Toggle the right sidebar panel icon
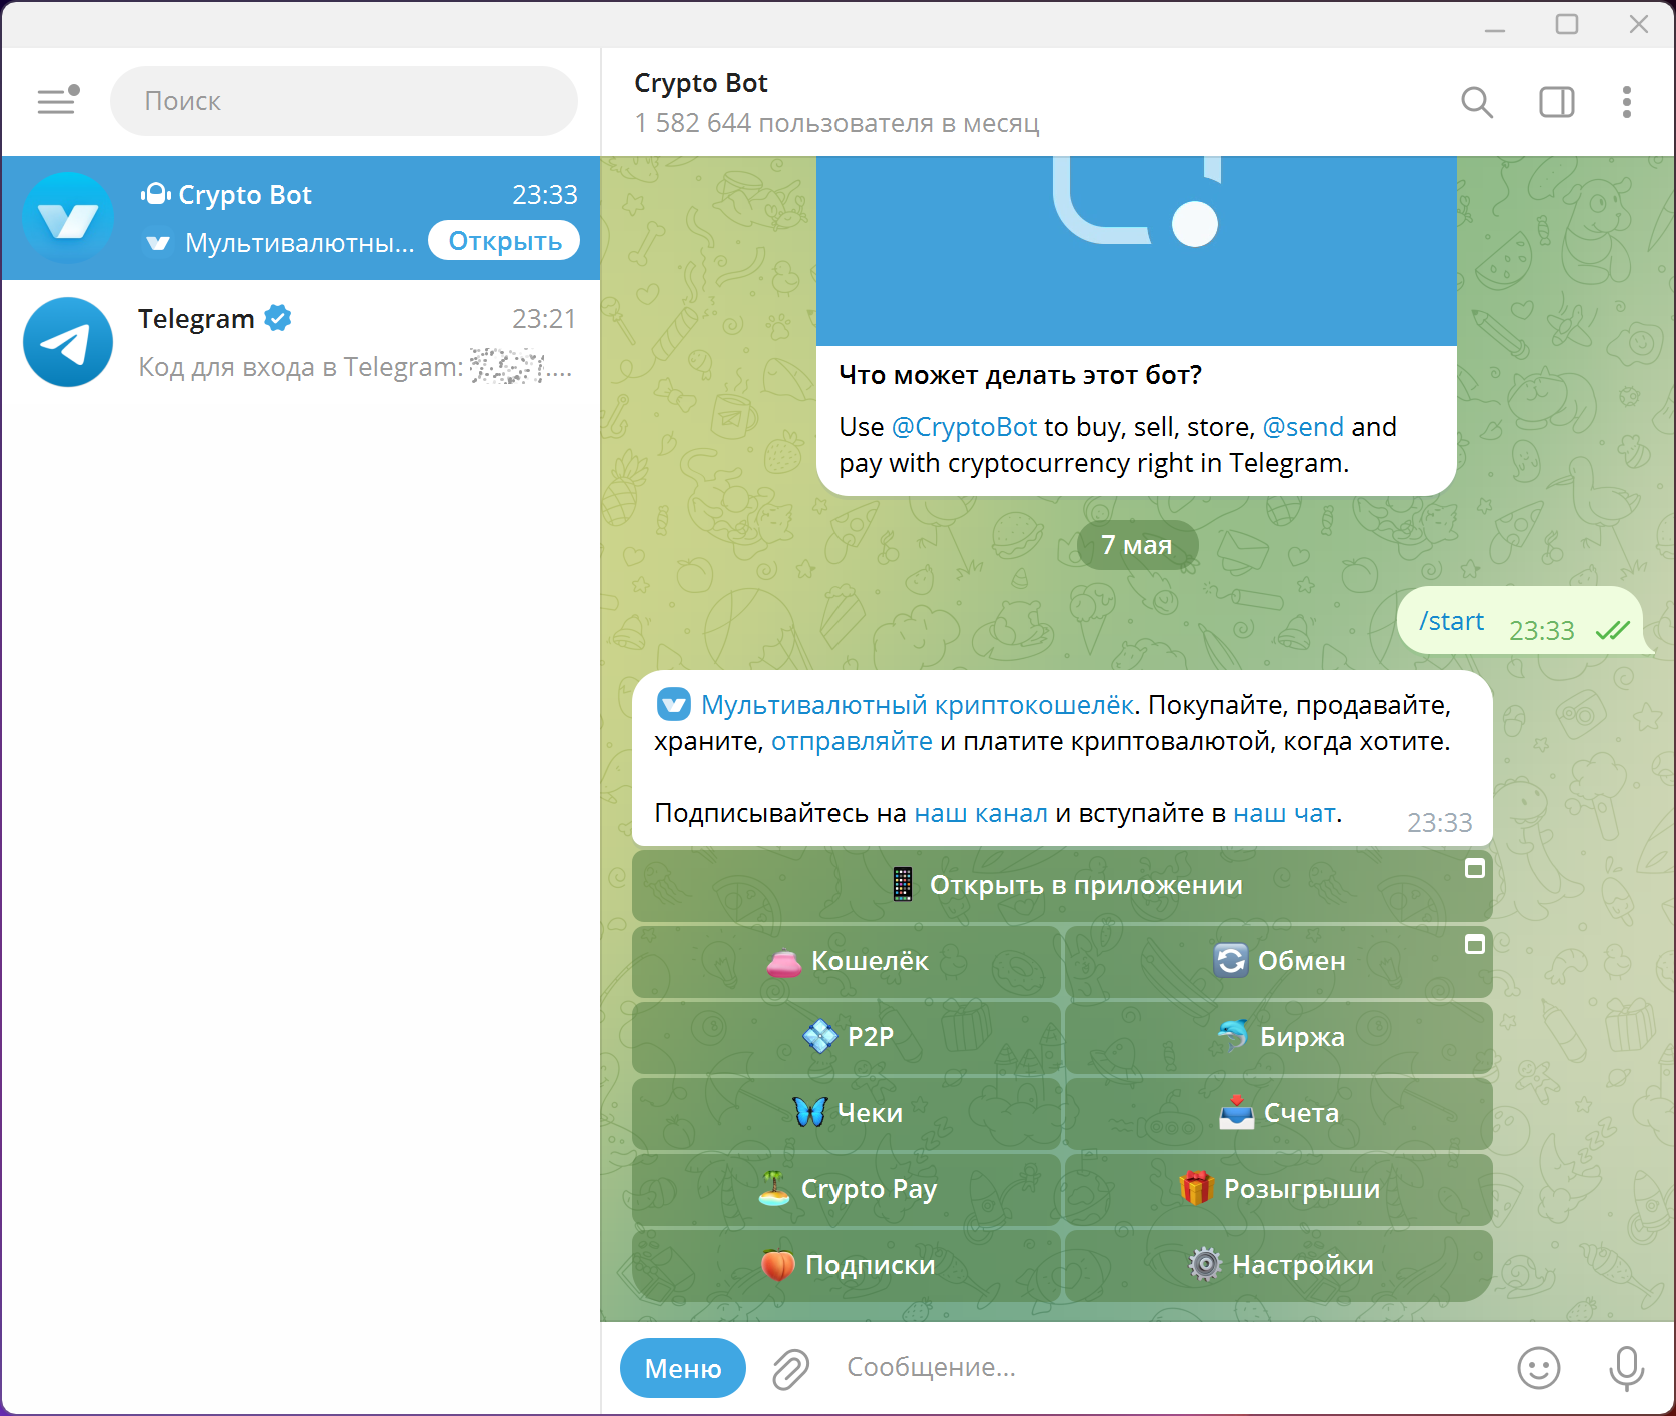 [x=1557, y=102]
